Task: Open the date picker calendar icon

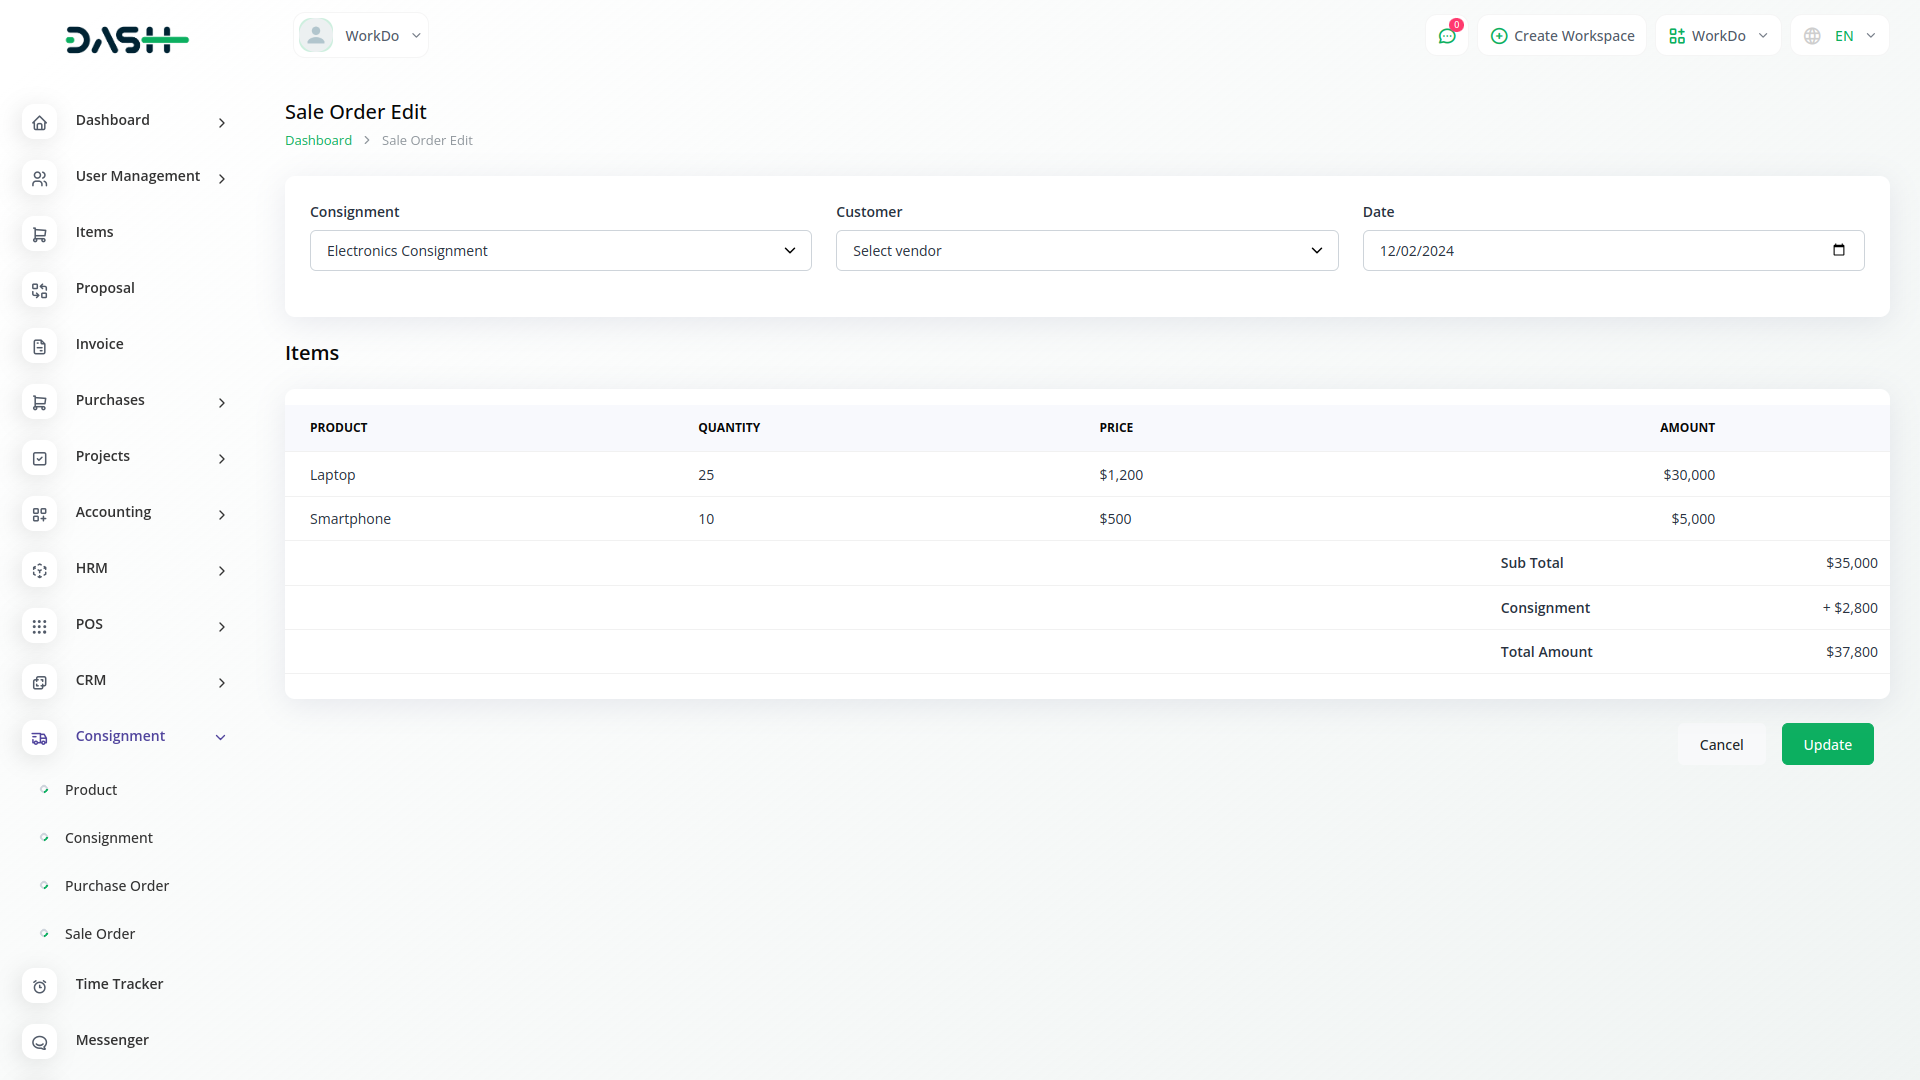Action: click(1838, 250)
